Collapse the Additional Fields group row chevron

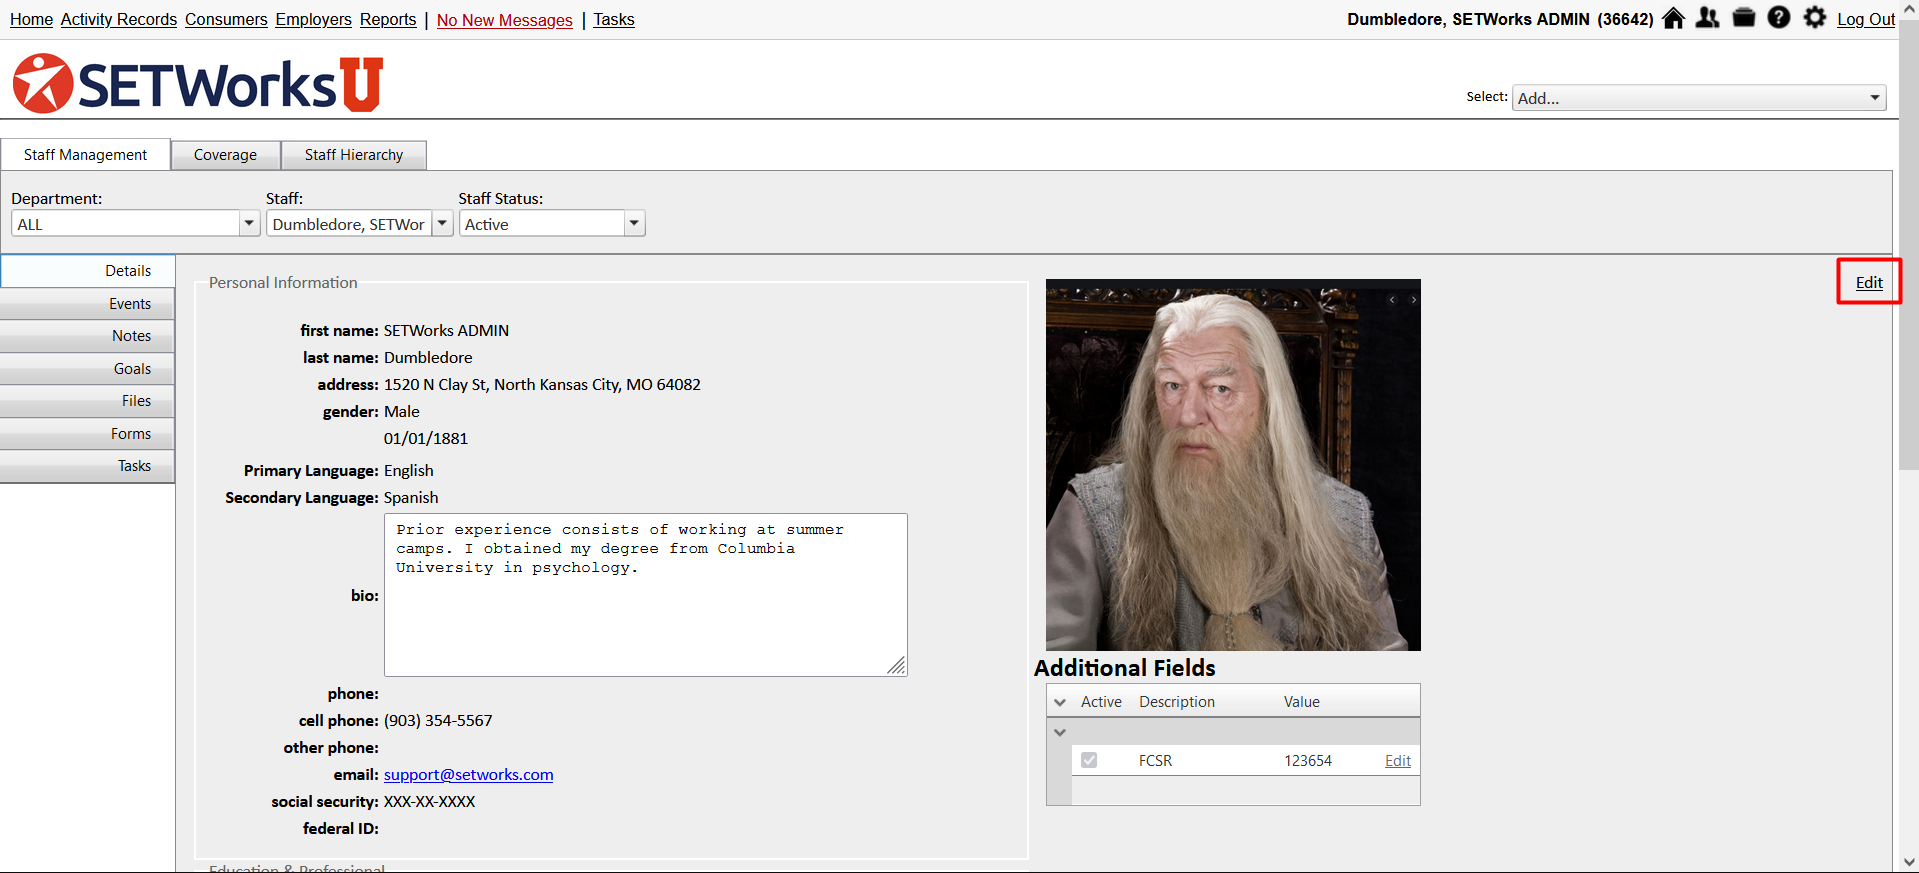[x=1060, y=732]
